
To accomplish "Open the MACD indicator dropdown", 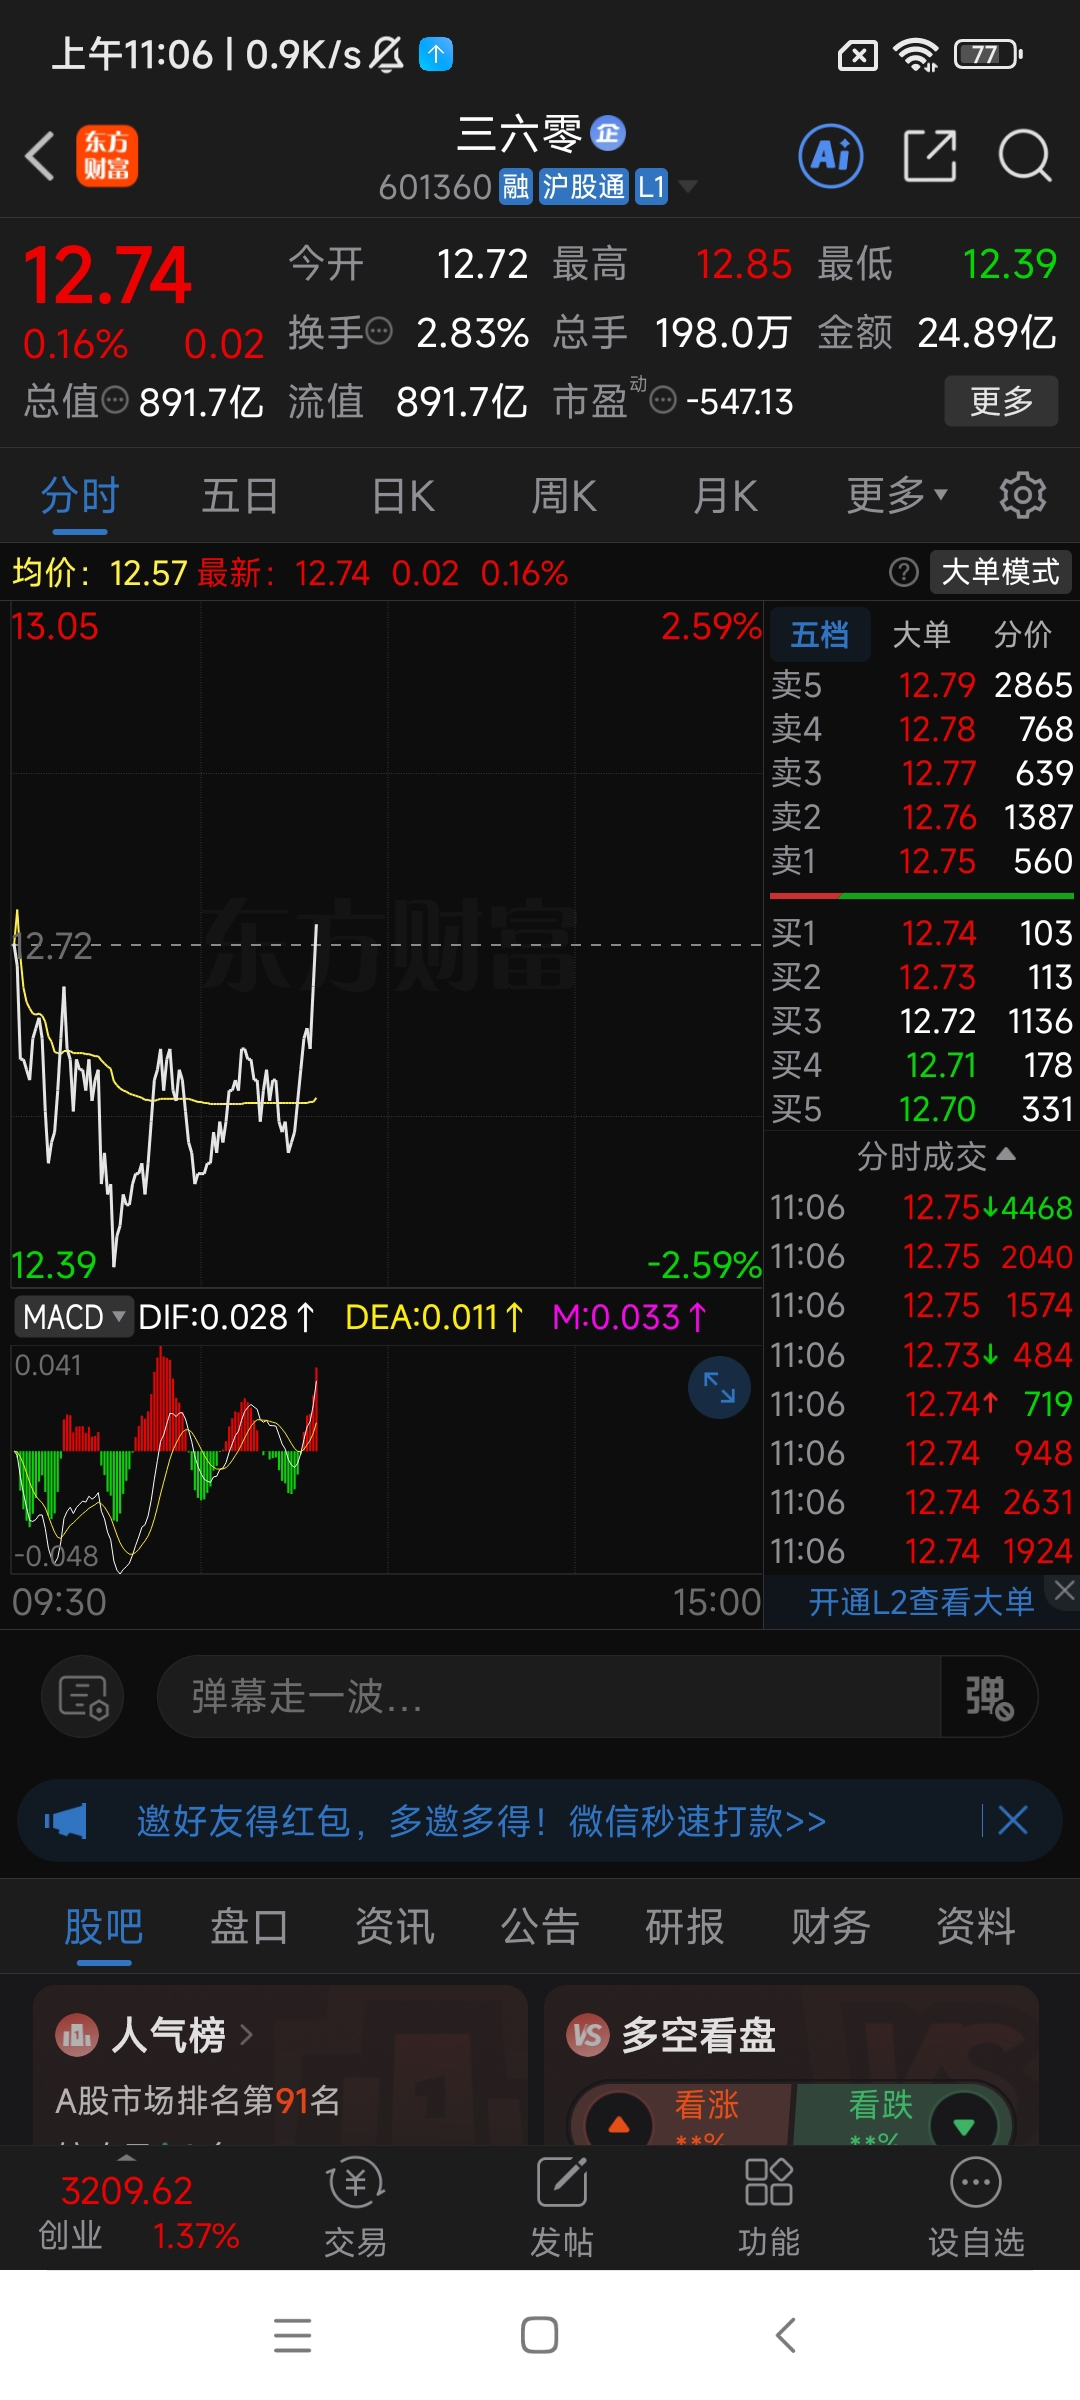I will [x=73, y=1317].
